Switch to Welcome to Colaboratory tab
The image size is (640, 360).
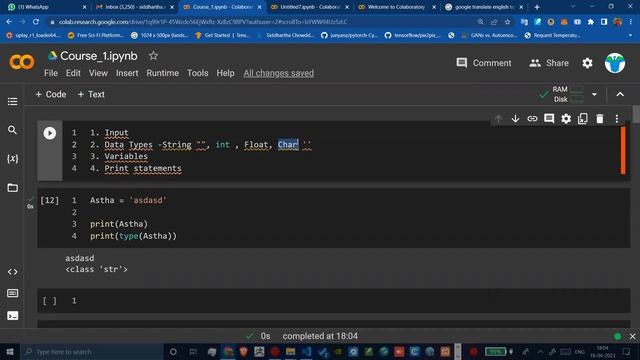coord(396,7)
